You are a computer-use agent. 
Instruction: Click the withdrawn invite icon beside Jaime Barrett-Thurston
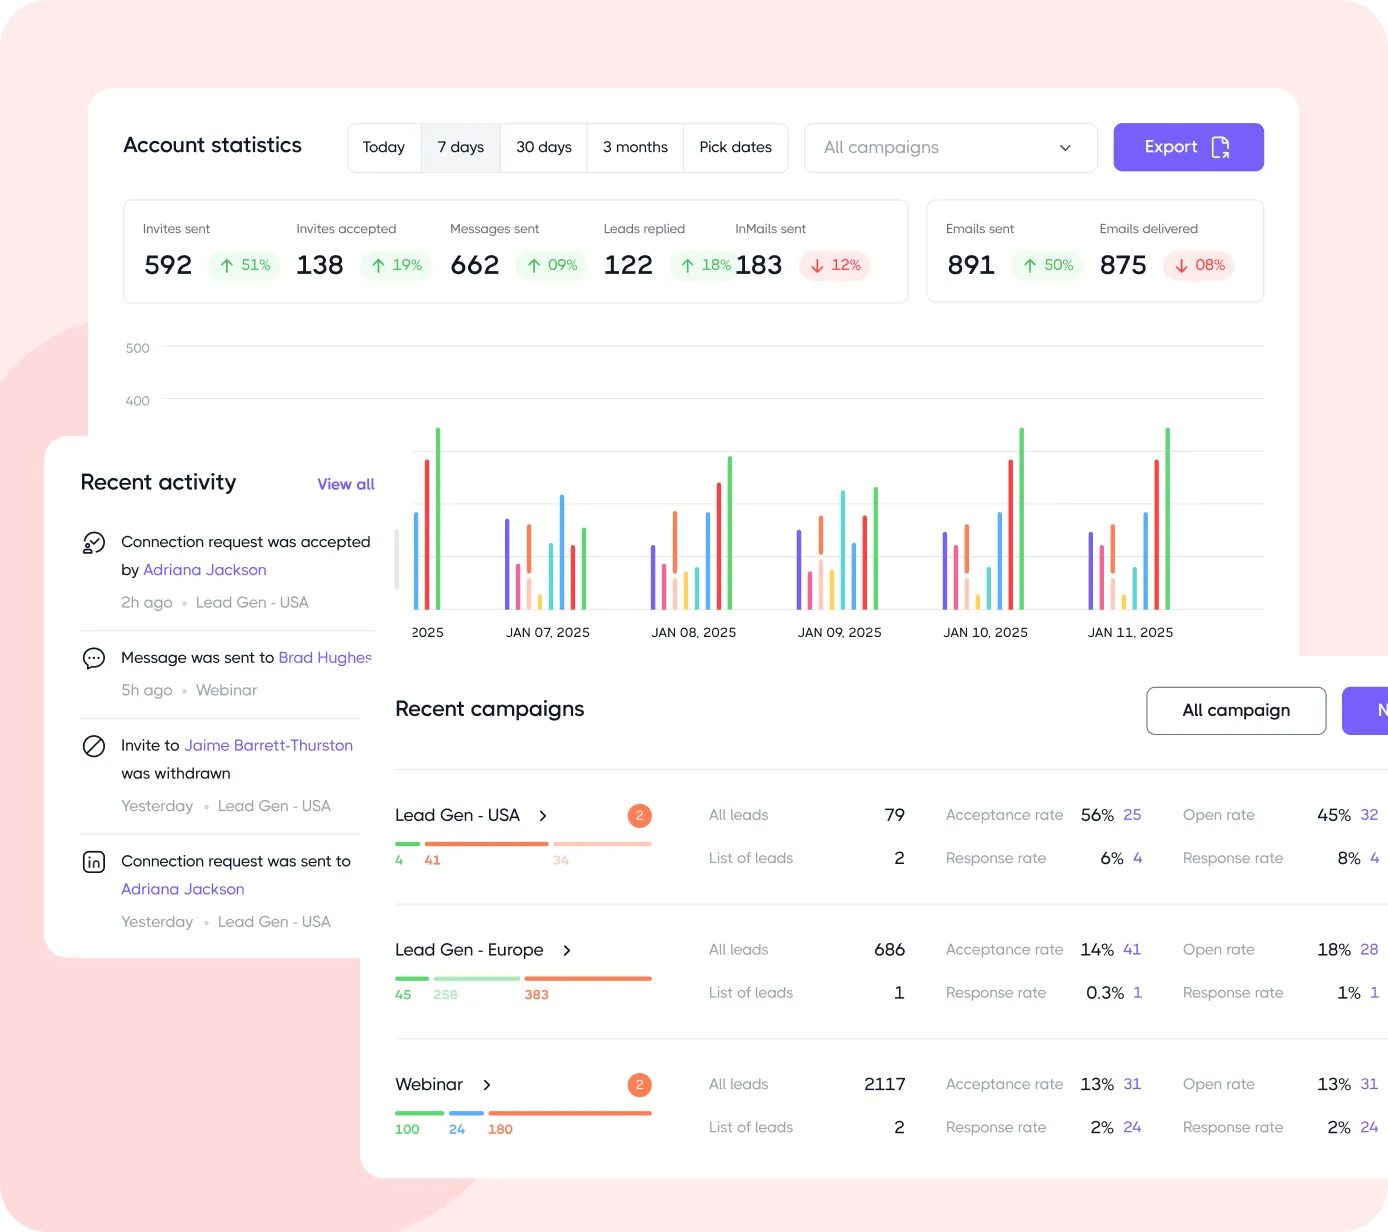94,746
